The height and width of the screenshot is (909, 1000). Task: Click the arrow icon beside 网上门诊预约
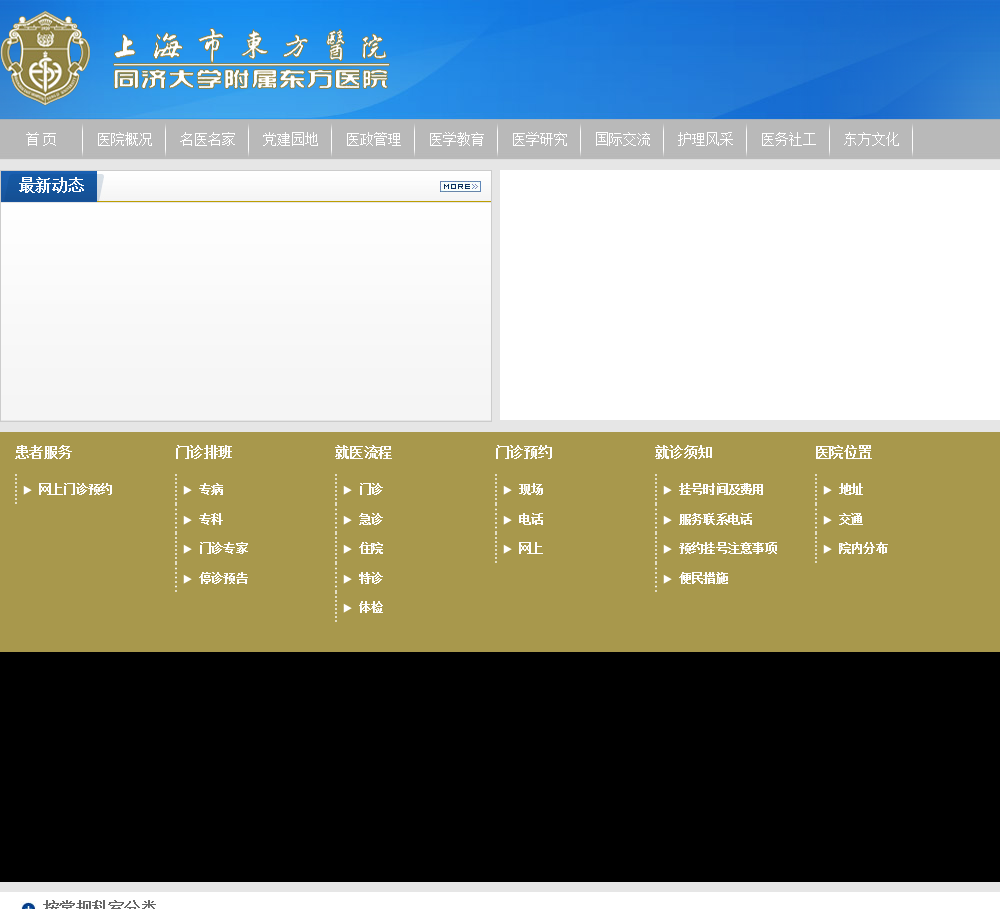point(27,490)
